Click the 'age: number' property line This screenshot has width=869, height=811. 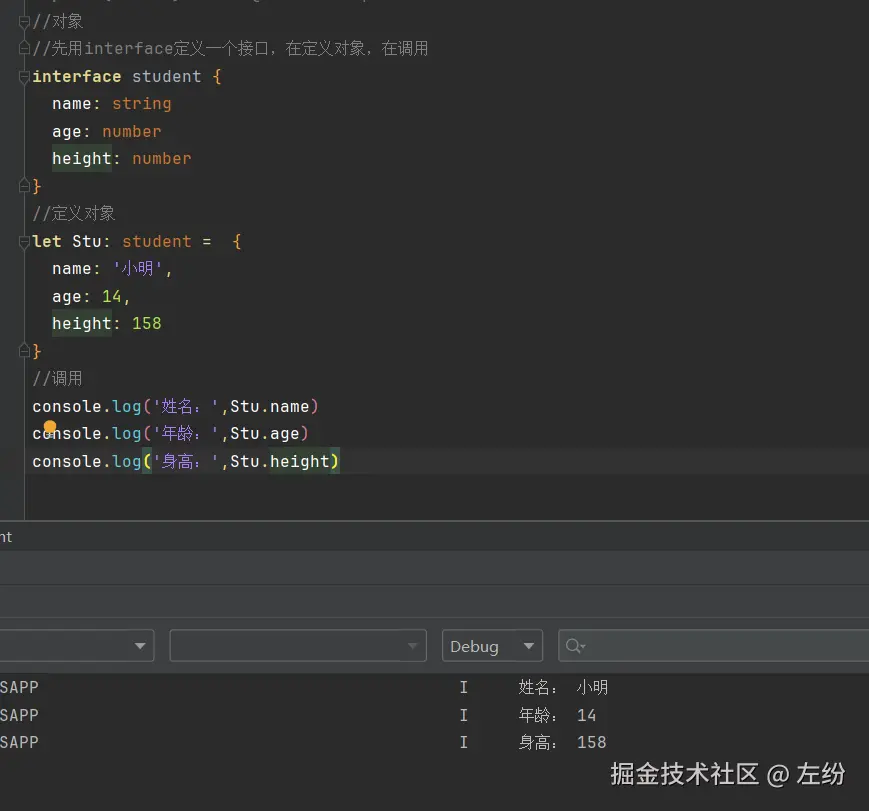106,131
